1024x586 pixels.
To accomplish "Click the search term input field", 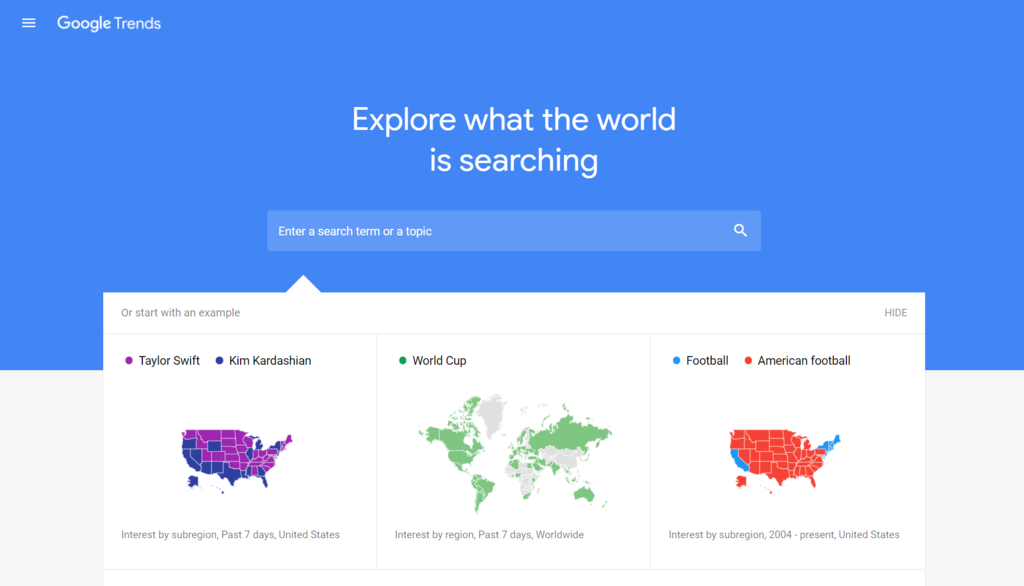I will (x=500, y=231).
